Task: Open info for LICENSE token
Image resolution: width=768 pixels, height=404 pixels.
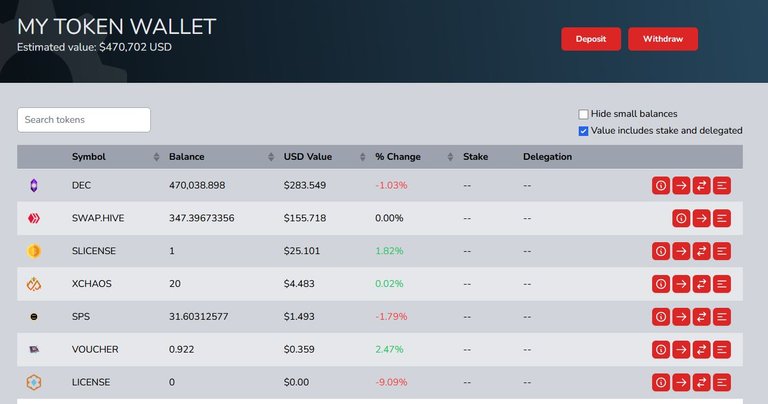Action: (x=661, y=382)
